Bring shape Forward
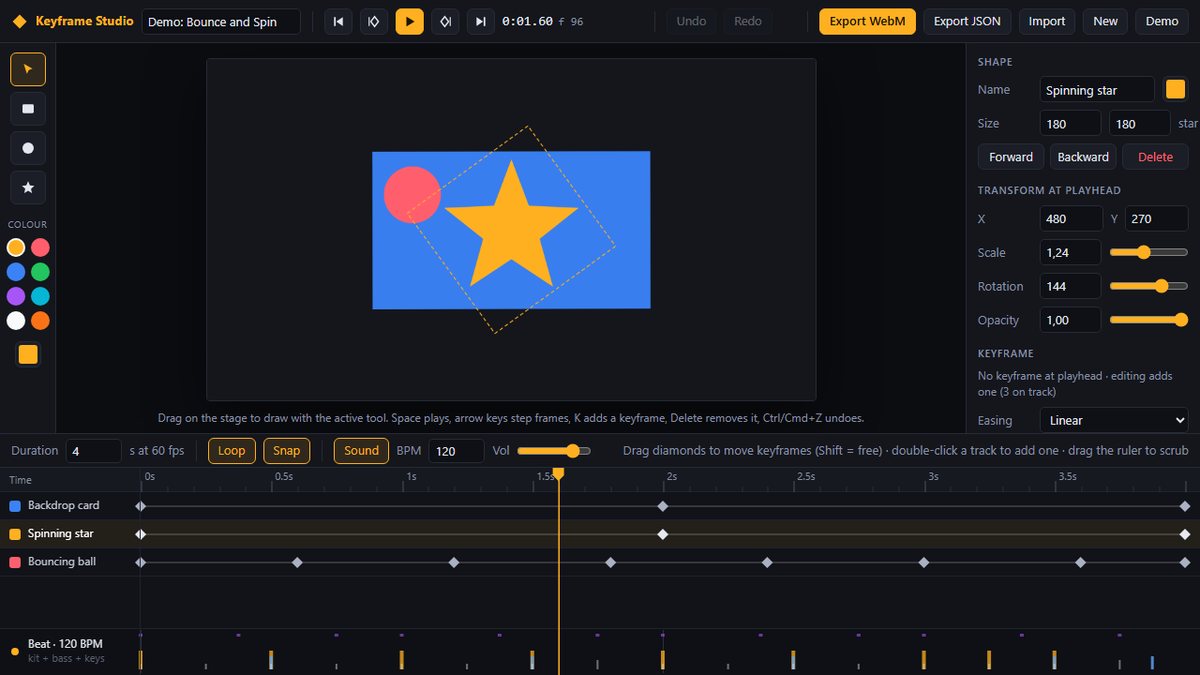Viewport: 1200px width, 675px height. (x=1011, y=157)
